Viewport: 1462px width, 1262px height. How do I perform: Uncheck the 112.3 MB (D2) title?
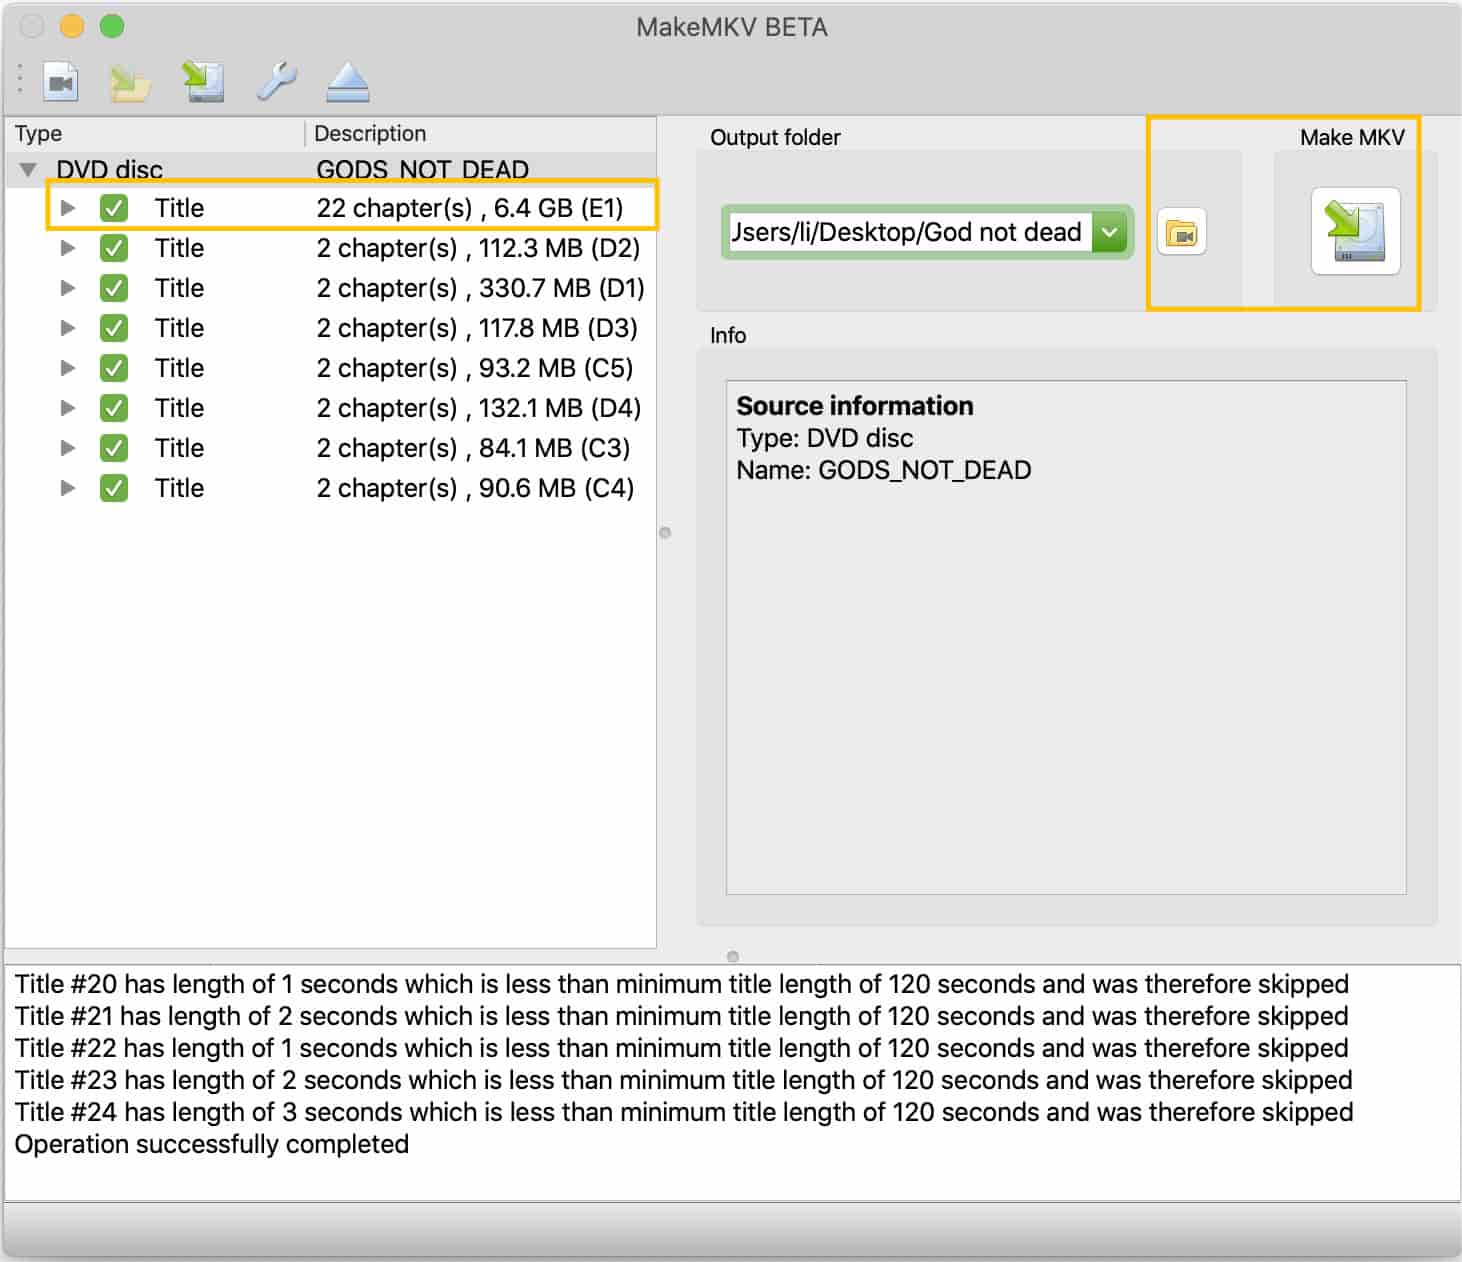pyautogui.click(x=114, y=248)
